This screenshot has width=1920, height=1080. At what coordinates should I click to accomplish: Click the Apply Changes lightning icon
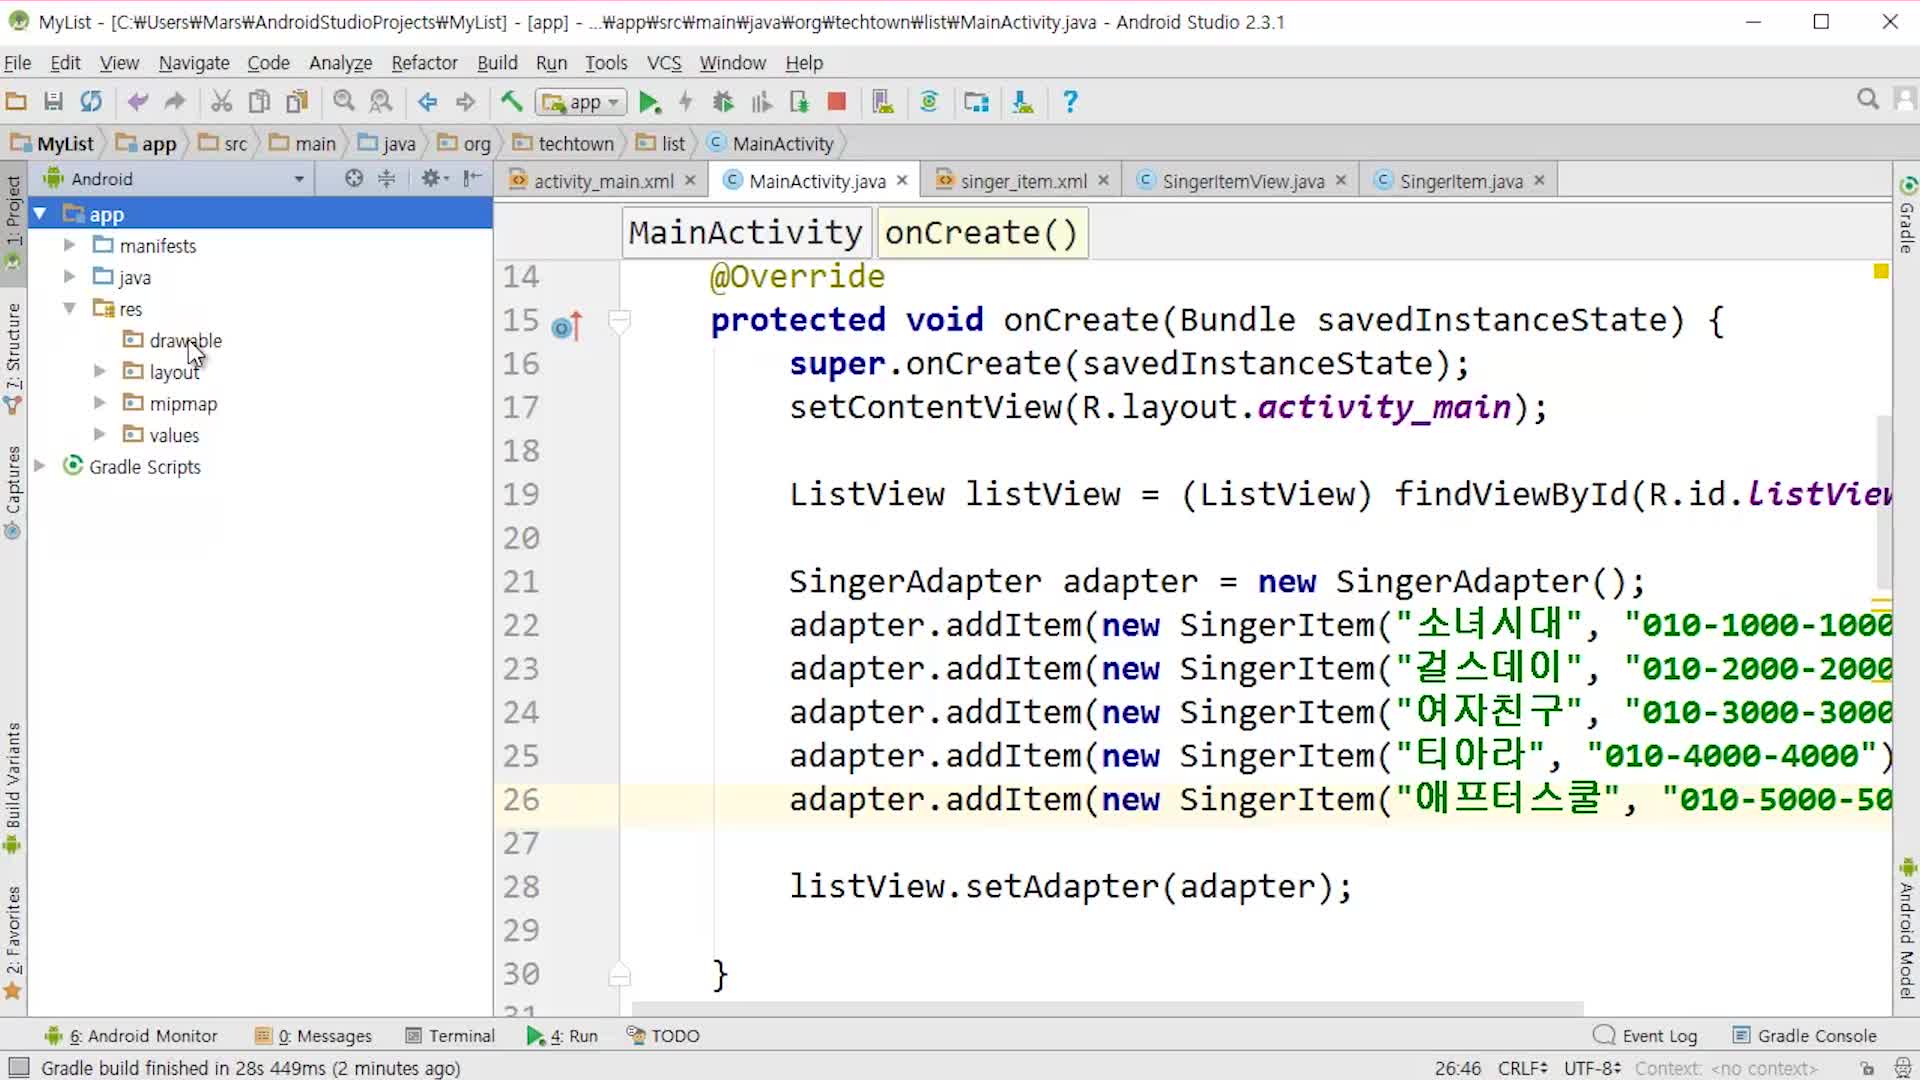[x=685, y=102]
